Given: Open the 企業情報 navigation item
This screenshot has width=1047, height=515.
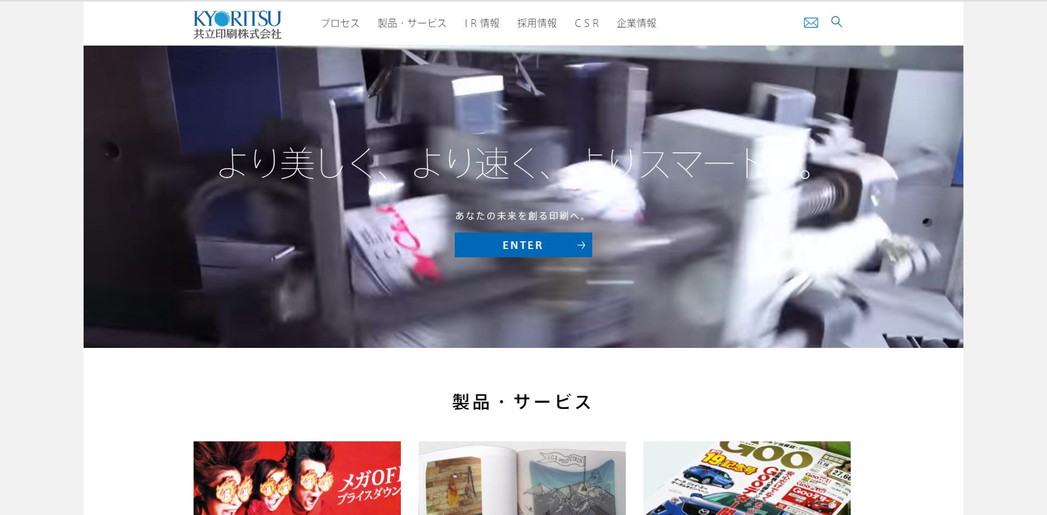Looking at the screenshot, I should click(x=636, y=23).
